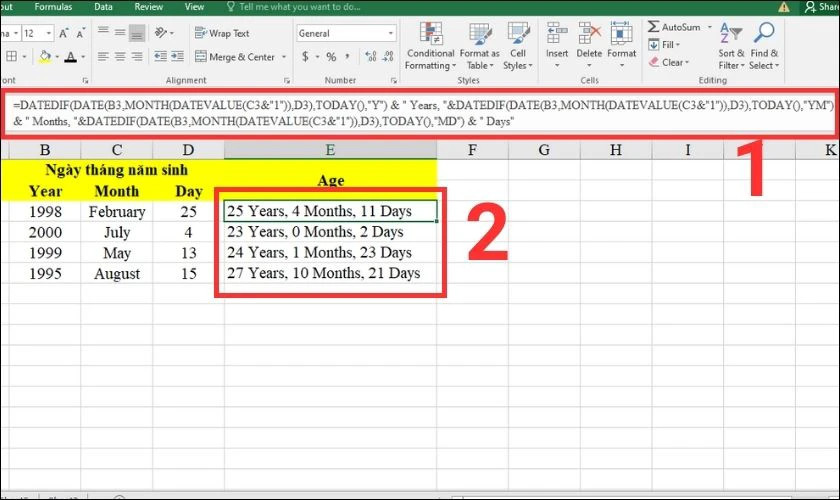Select column B header
840x500 pixels.
pos(45,150)
